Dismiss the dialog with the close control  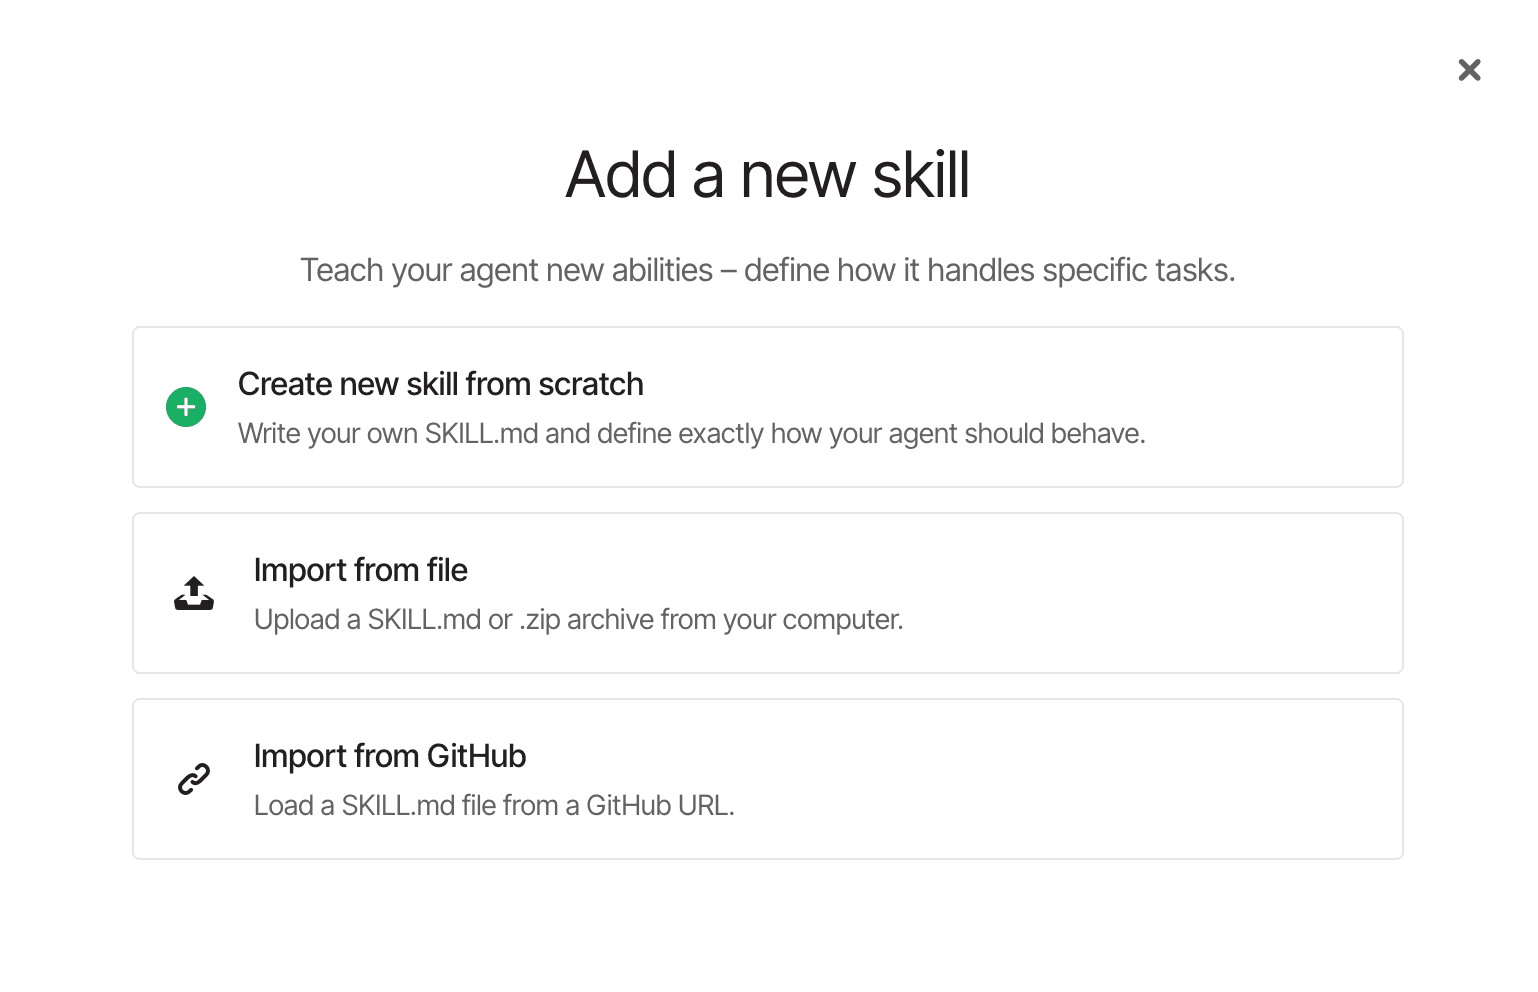click(x=1468, y=70)
